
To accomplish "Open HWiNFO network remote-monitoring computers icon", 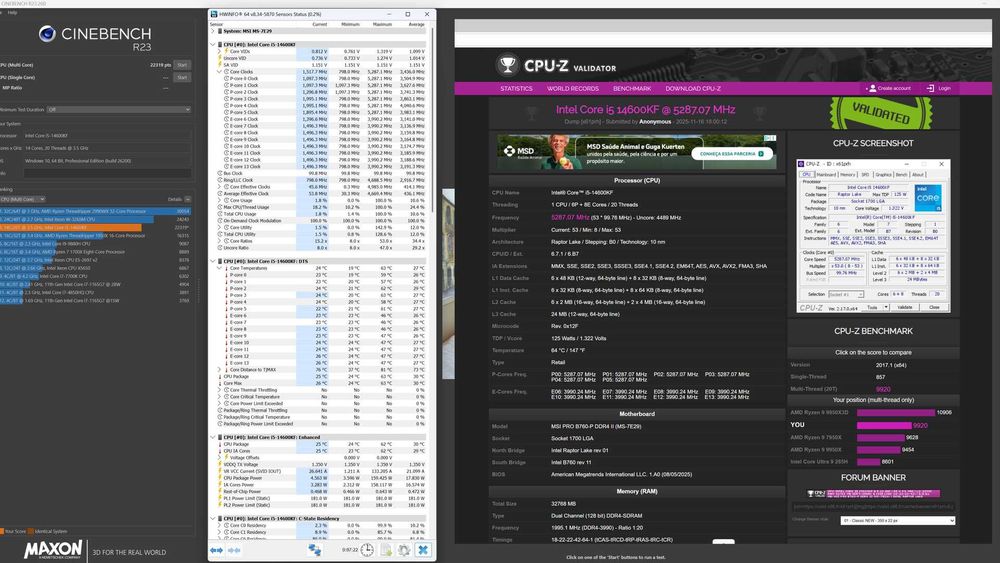I will pyautogui.click(x=314, y=550).
